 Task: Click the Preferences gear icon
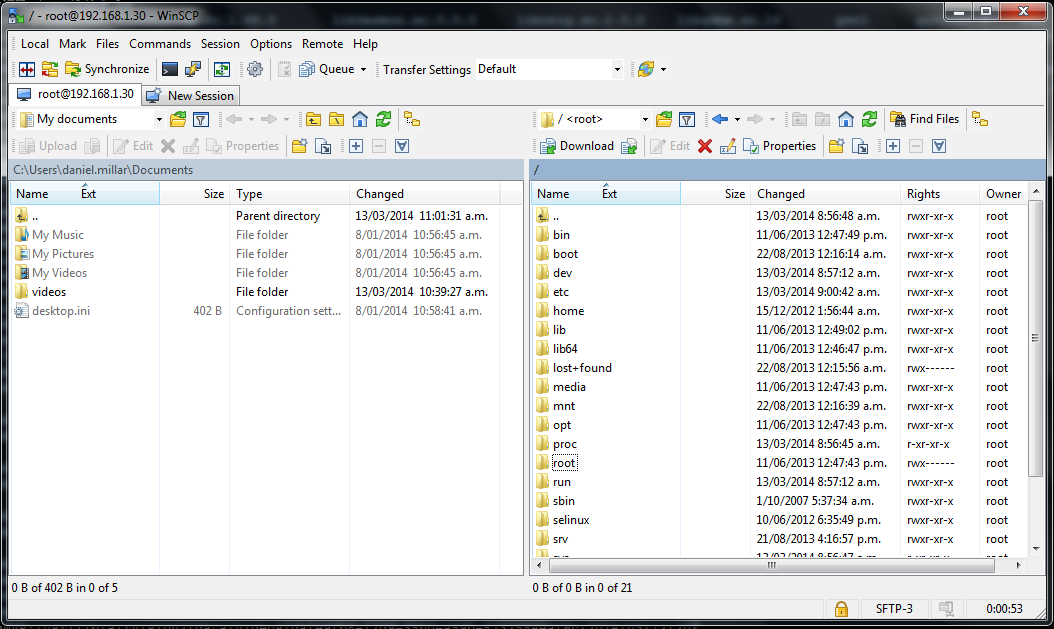tap(255, 69)
